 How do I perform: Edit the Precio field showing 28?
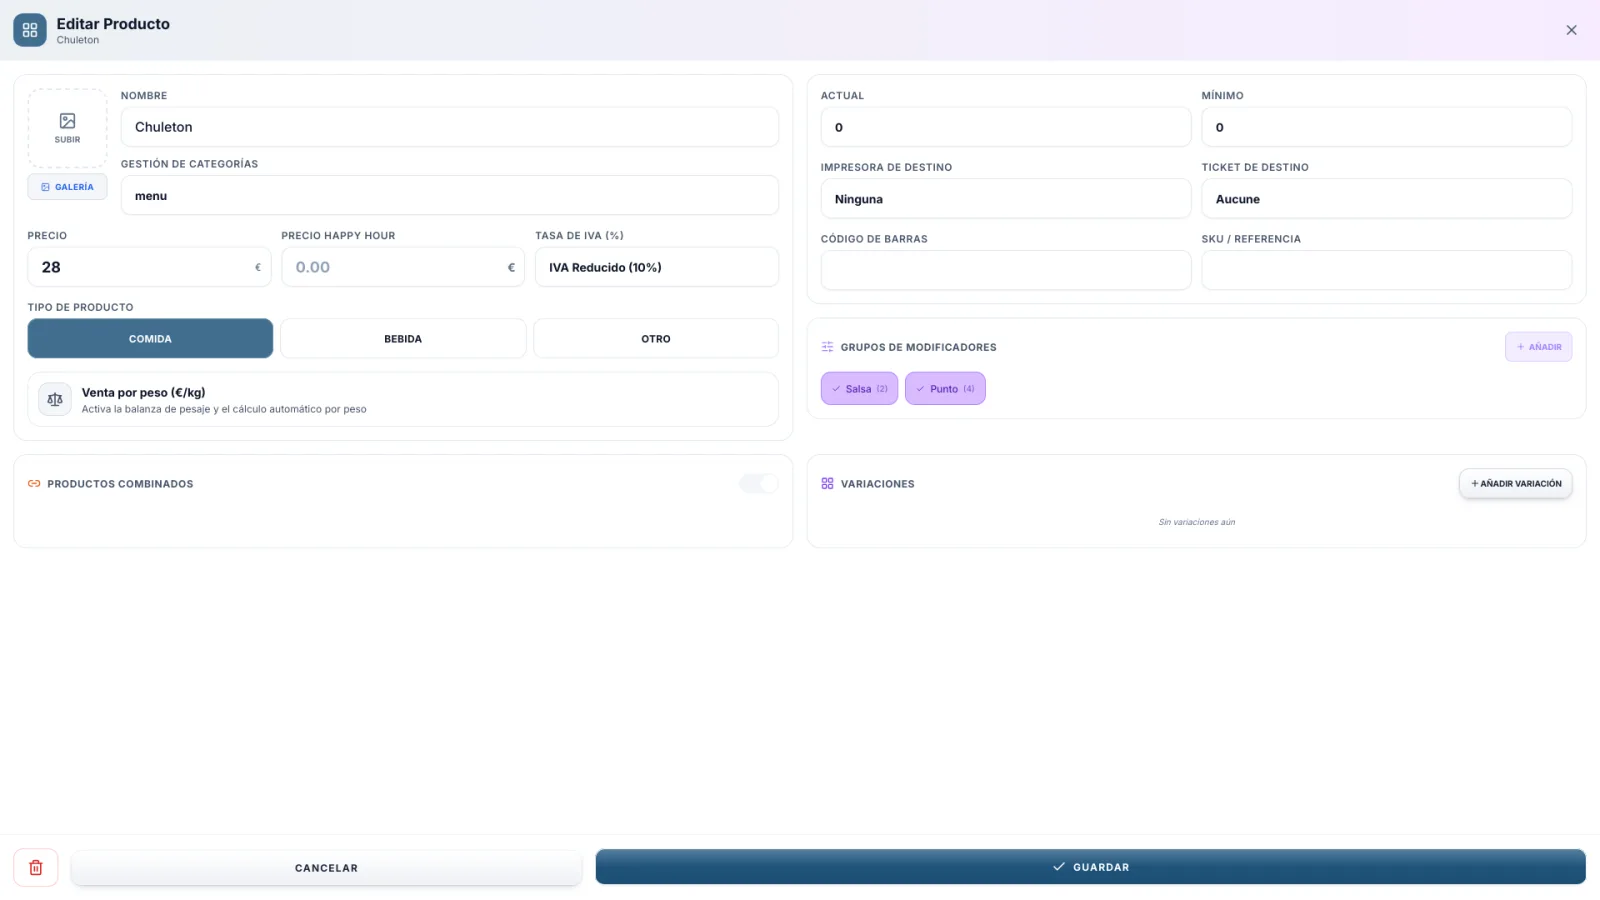click(149, 267)
